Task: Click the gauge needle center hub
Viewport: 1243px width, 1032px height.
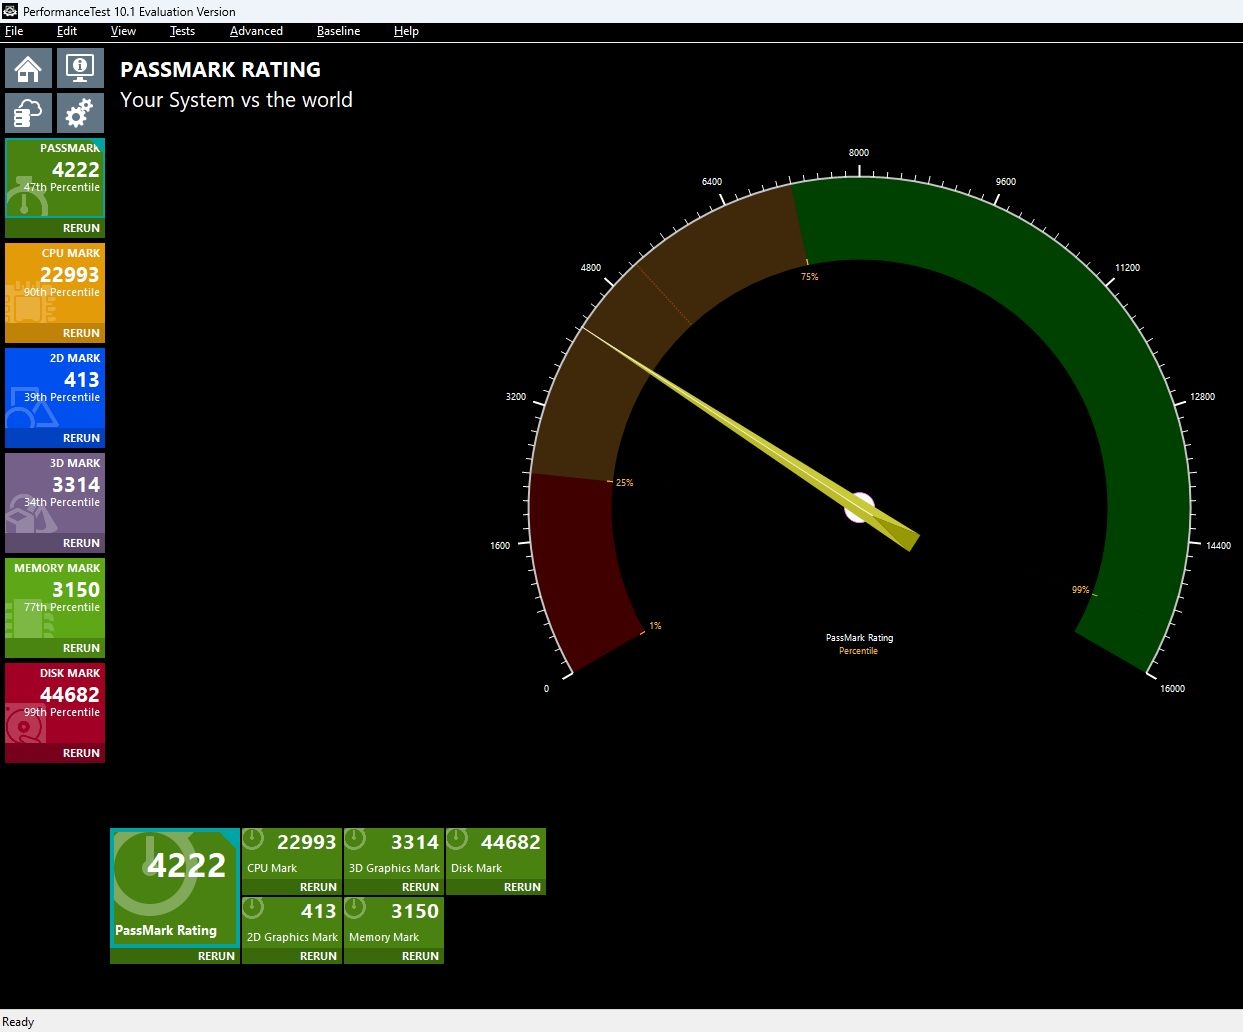Action: pos(860,507)
